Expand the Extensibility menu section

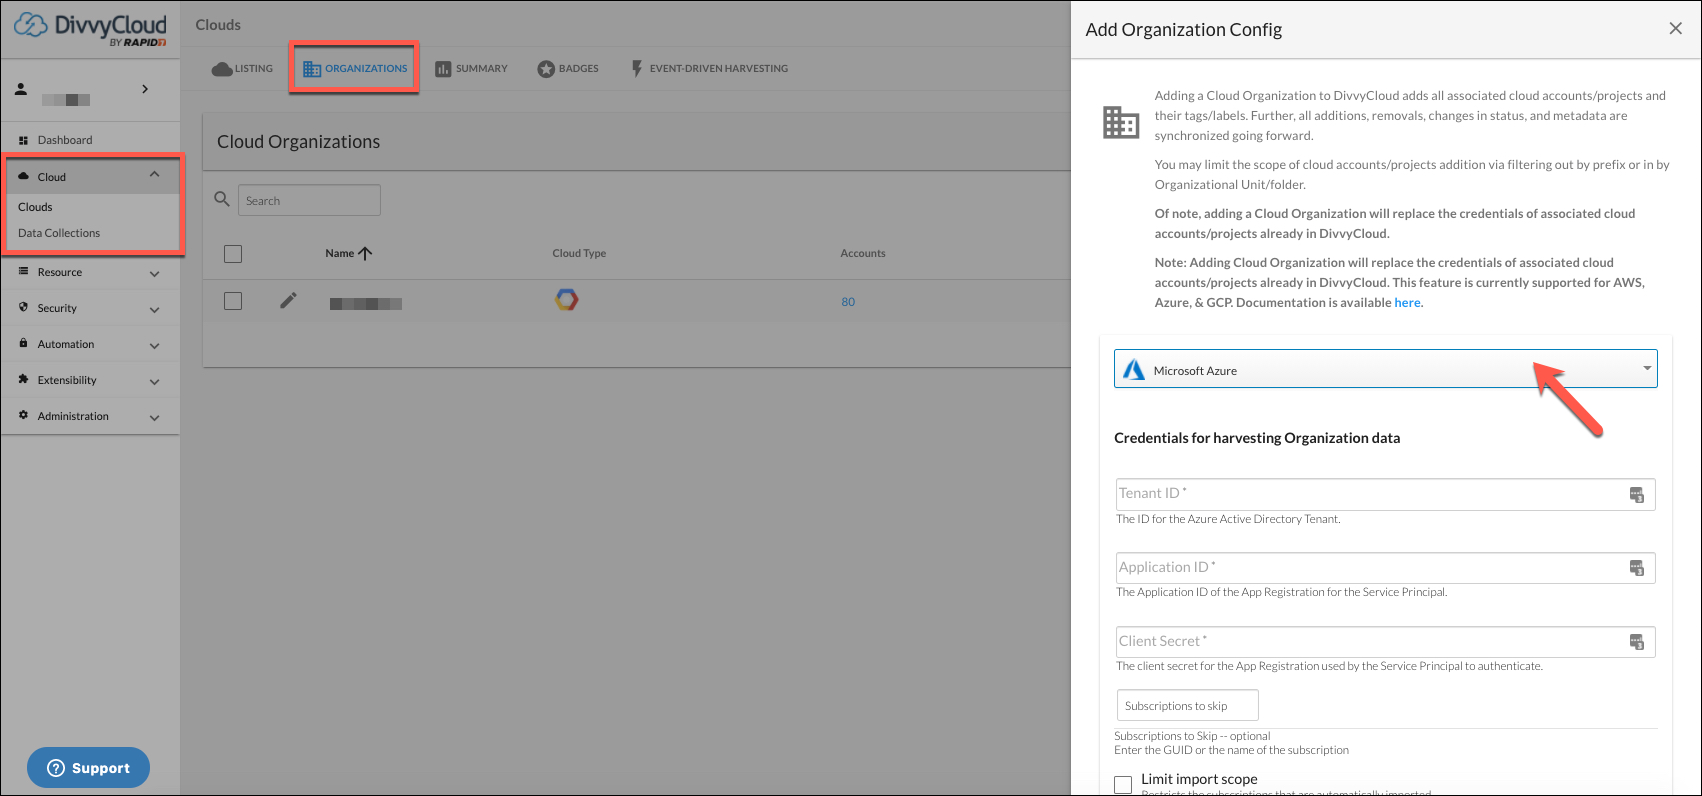tap(154, 381)
